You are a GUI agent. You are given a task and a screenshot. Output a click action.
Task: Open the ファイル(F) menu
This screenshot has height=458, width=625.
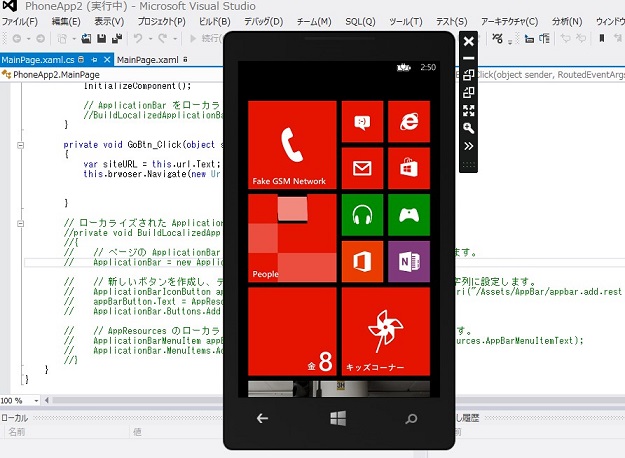click(19, 22)
